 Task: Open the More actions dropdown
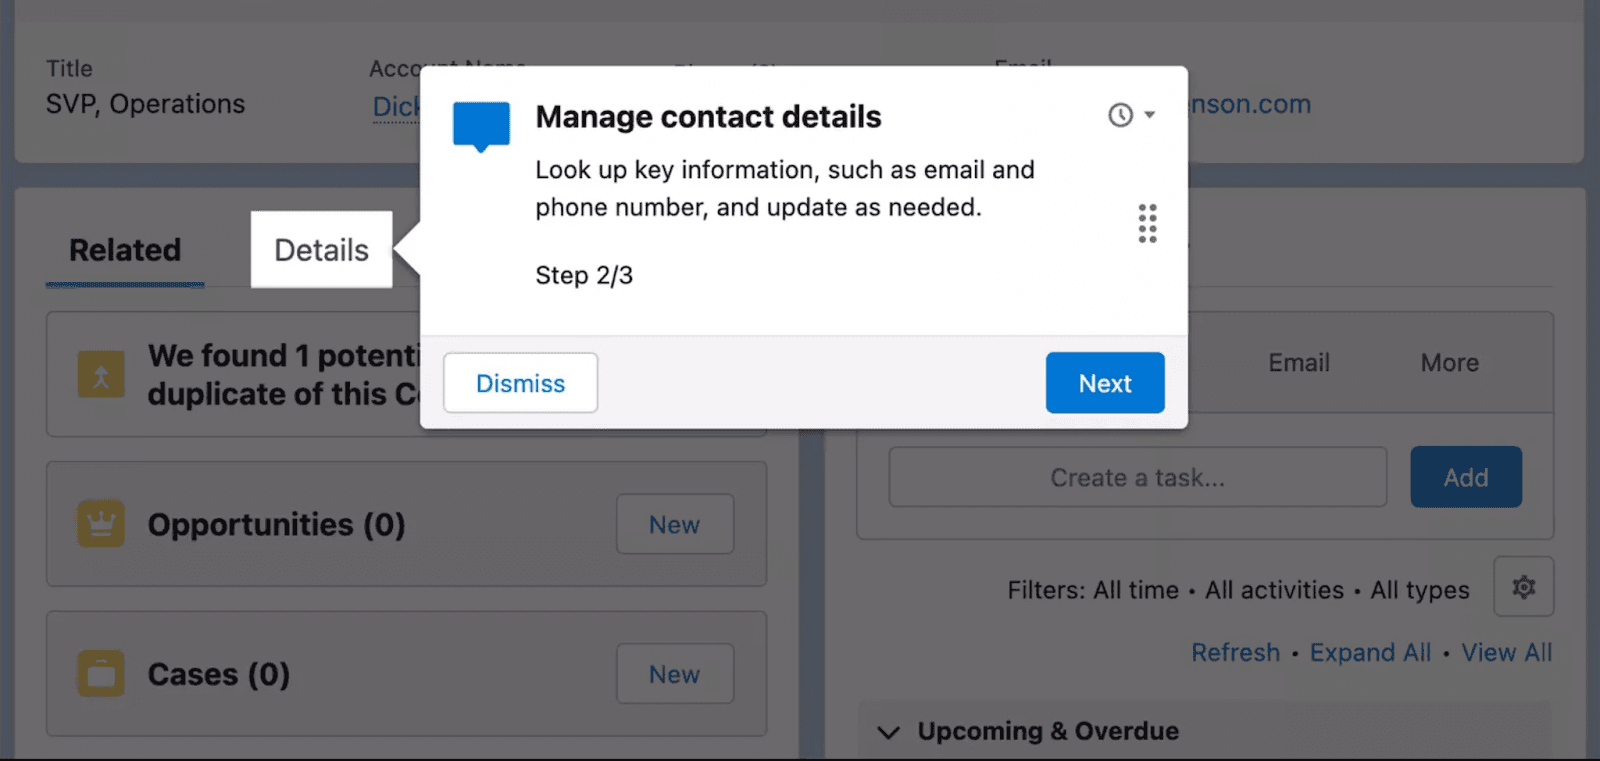tap(1448, 362)
